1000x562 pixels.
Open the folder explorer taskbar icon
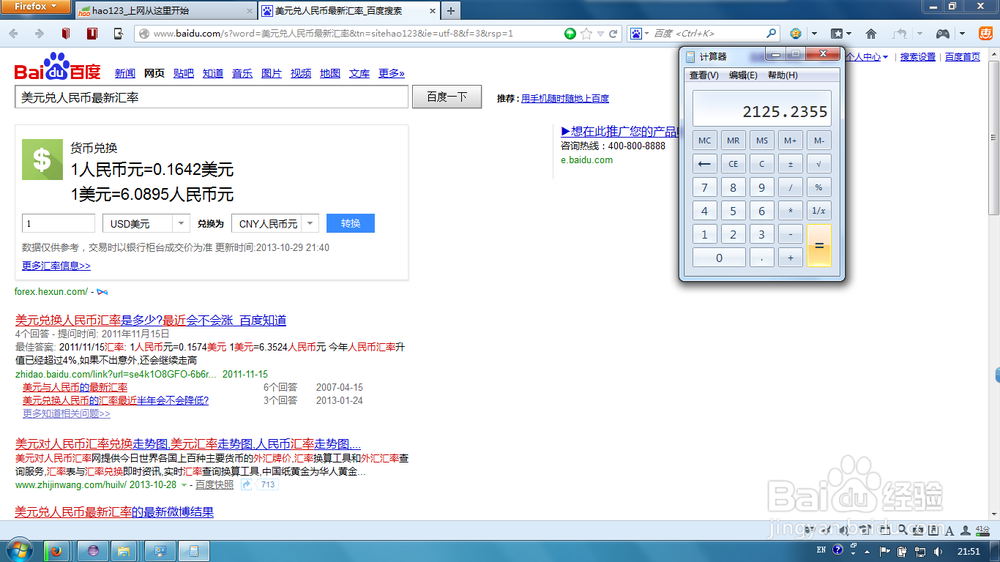point(123,551)
